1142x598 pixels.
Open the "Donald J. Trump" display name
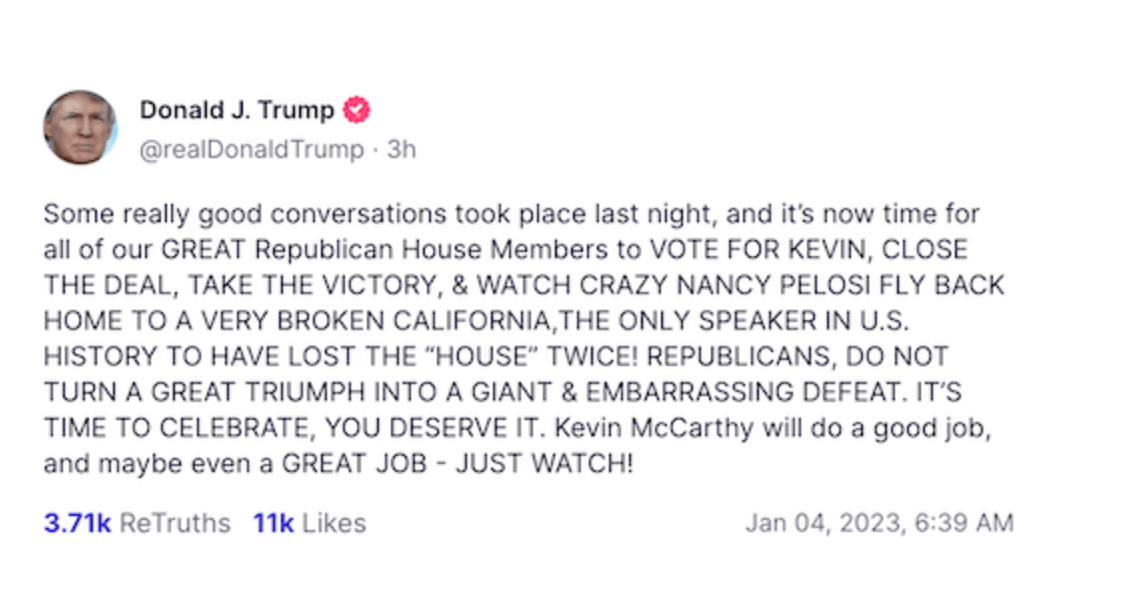(x=236, y=110)
